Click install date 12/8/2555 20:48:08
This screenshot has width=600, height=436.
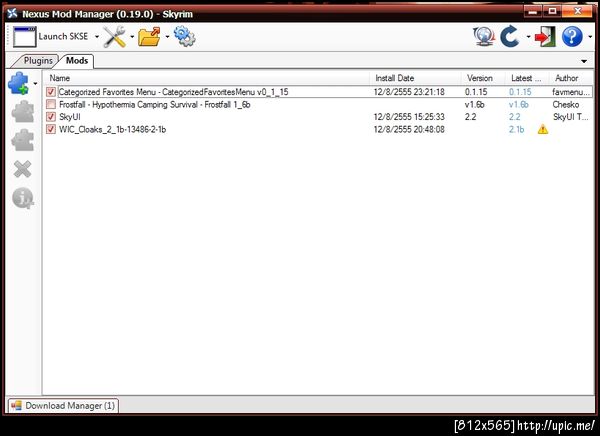(409, 129)
